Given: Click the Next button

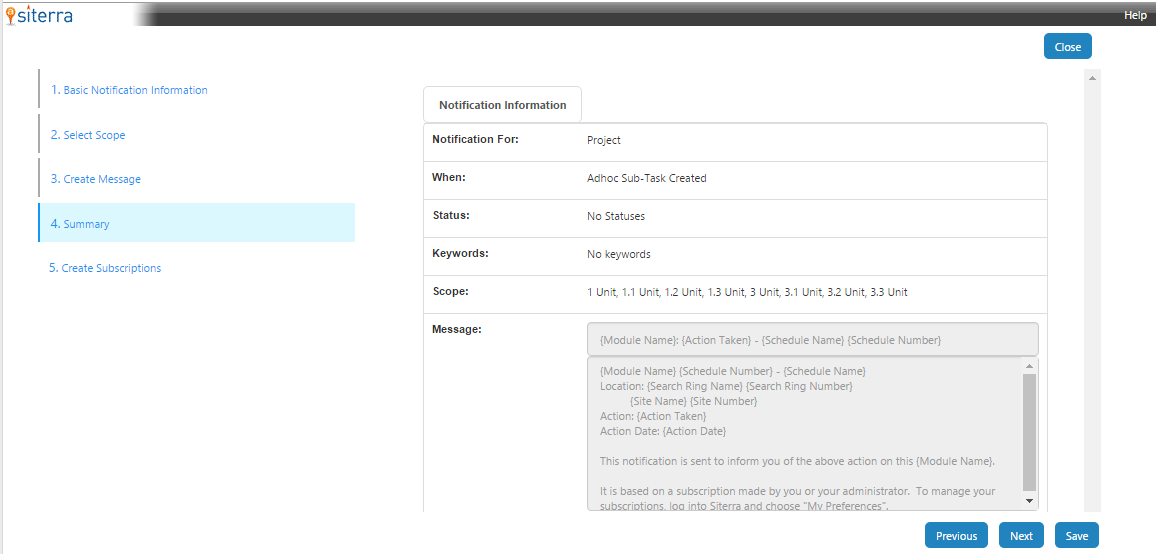Looking at the screenshot, I should 1021,536.
